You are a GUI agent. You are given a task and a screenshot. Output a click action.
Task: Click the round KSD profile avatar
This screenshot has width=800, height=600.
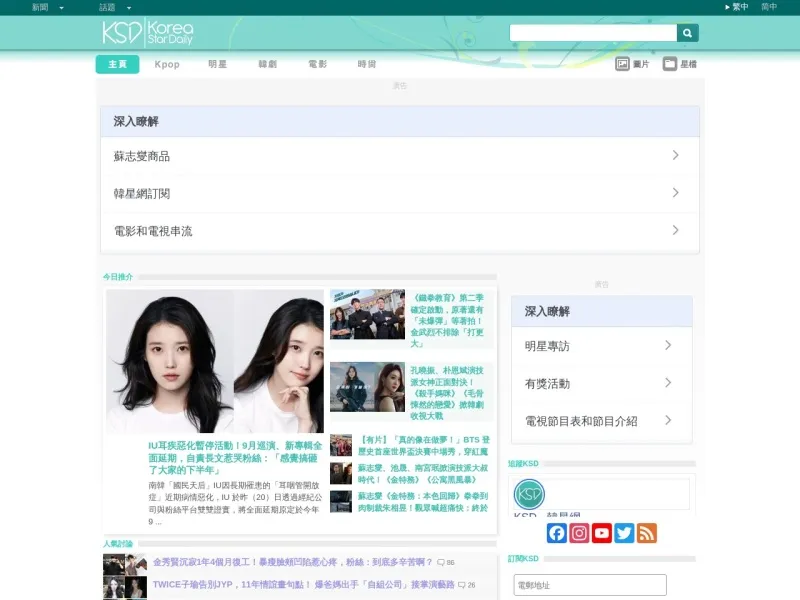529,494
